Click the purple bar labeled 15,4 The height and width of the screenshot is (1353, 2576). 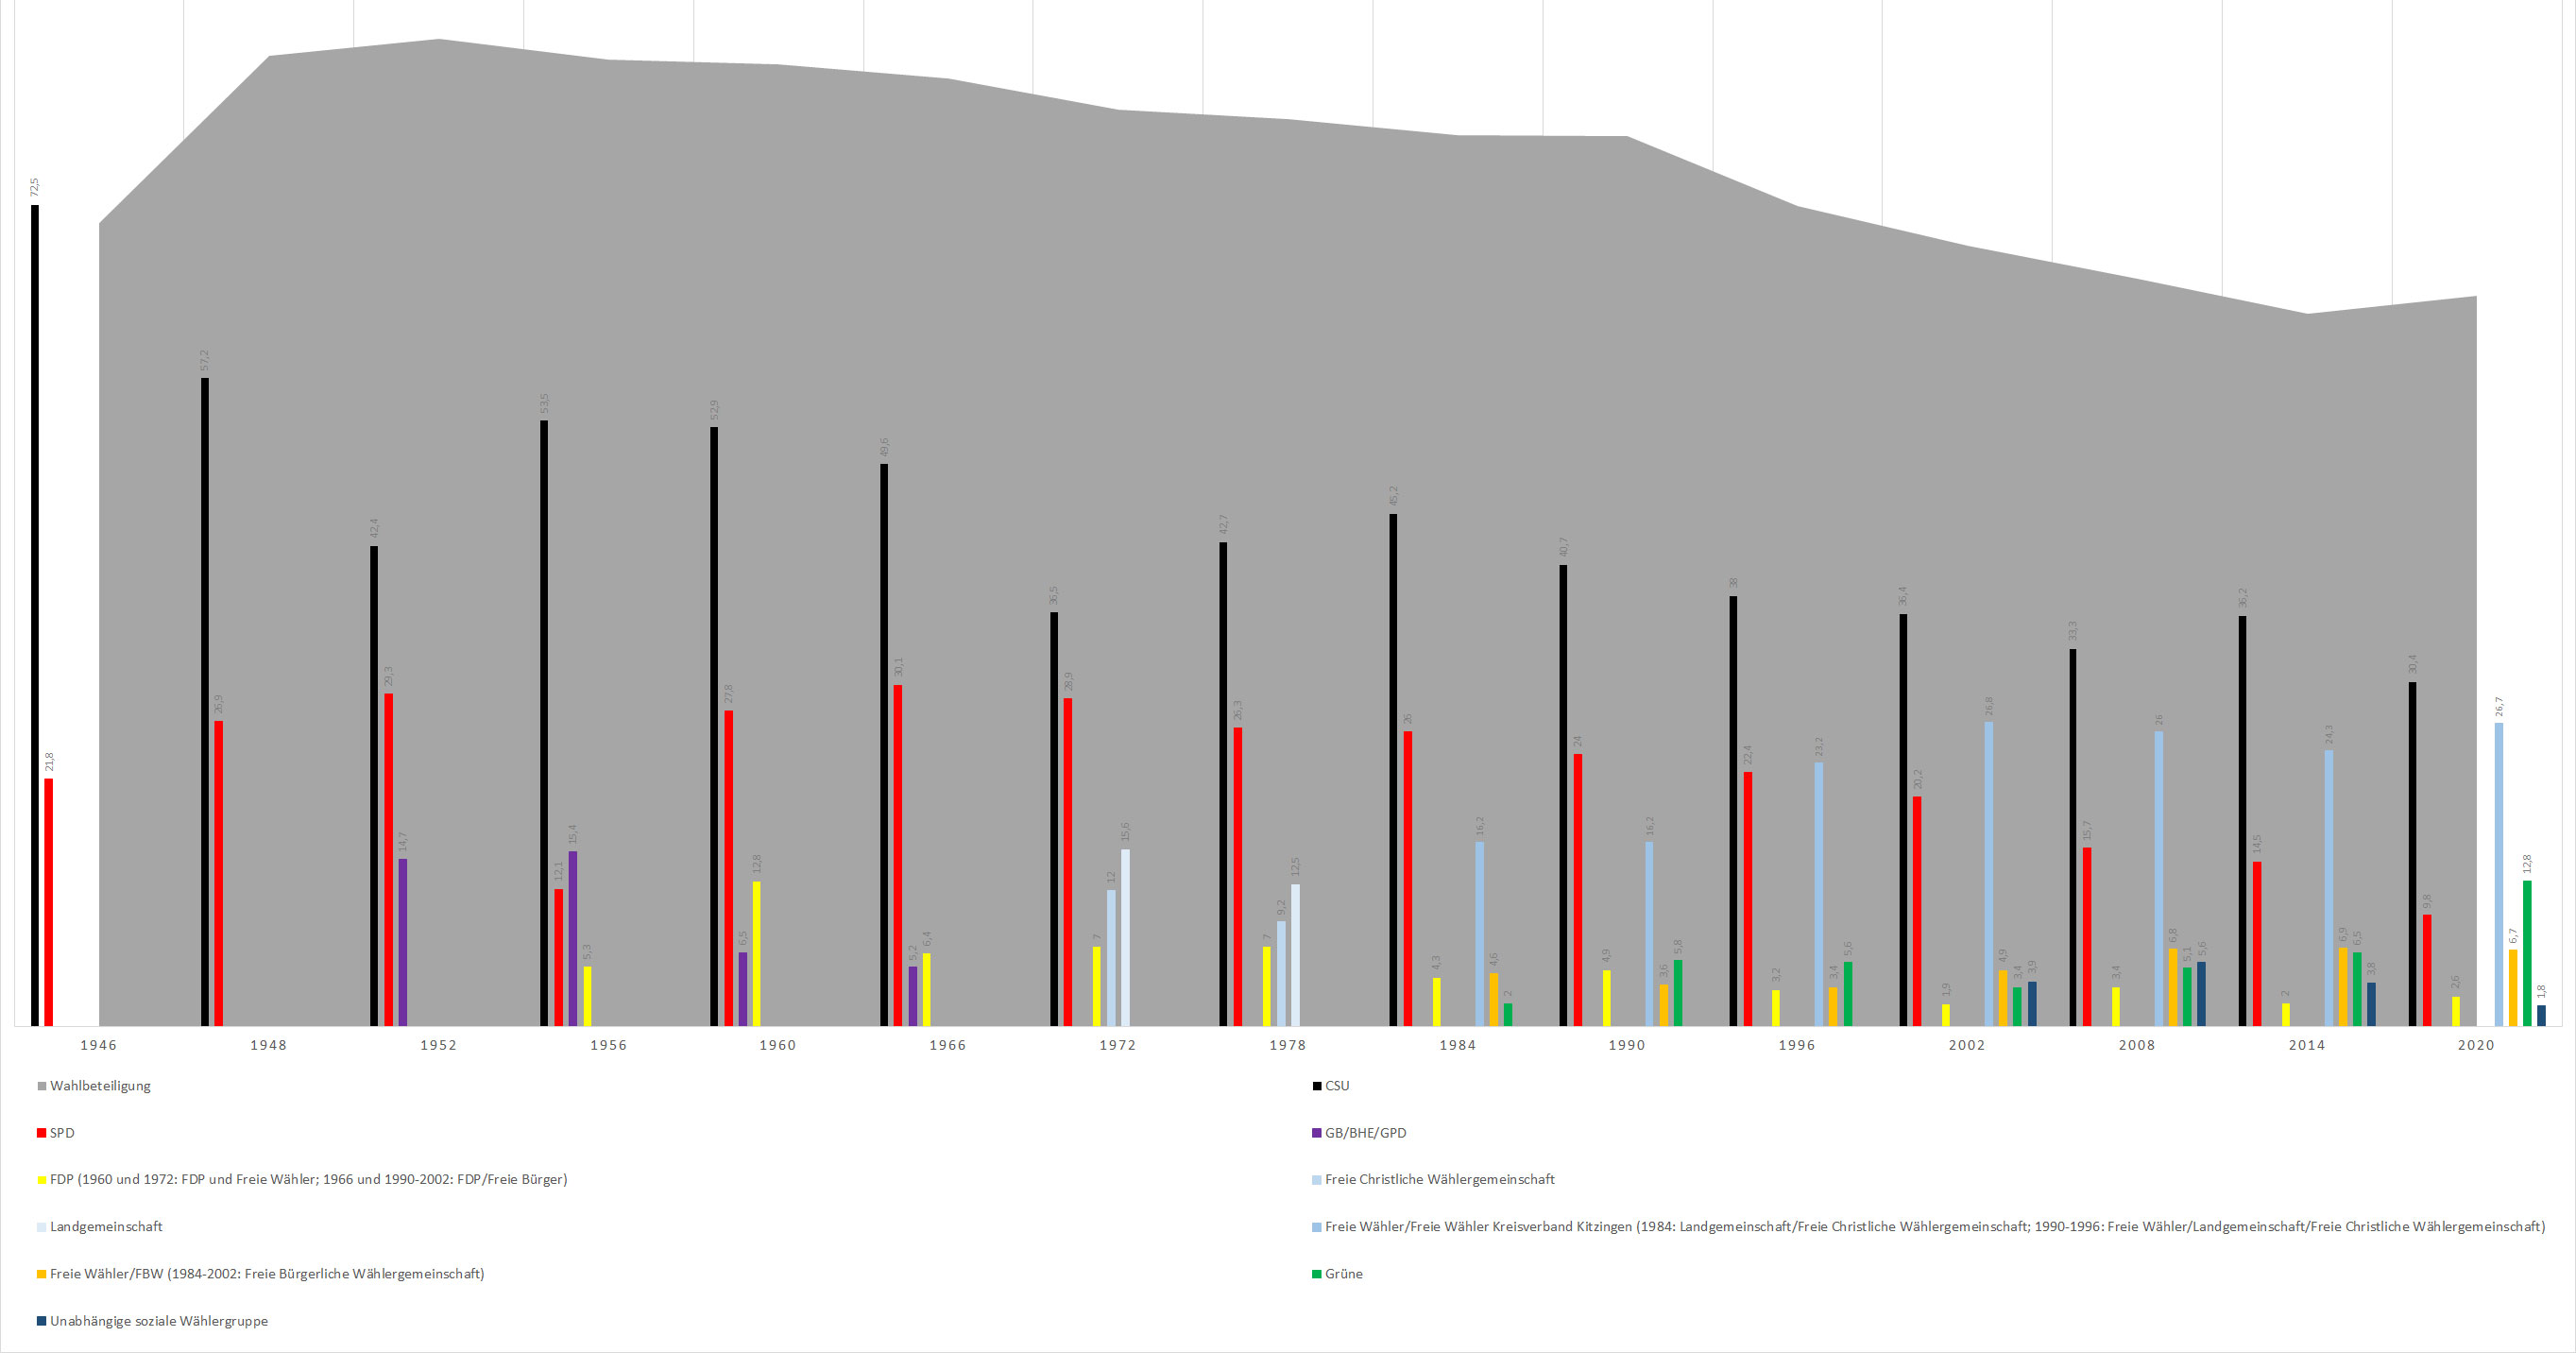(573, 938)
